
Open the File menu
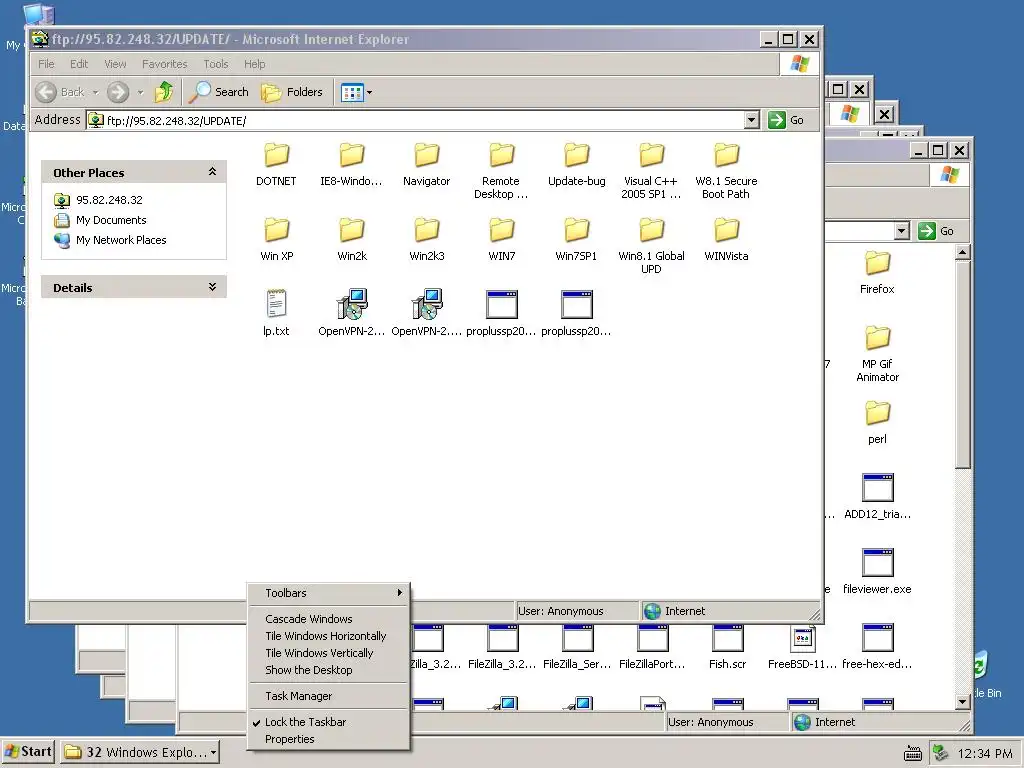pos(46,64)
